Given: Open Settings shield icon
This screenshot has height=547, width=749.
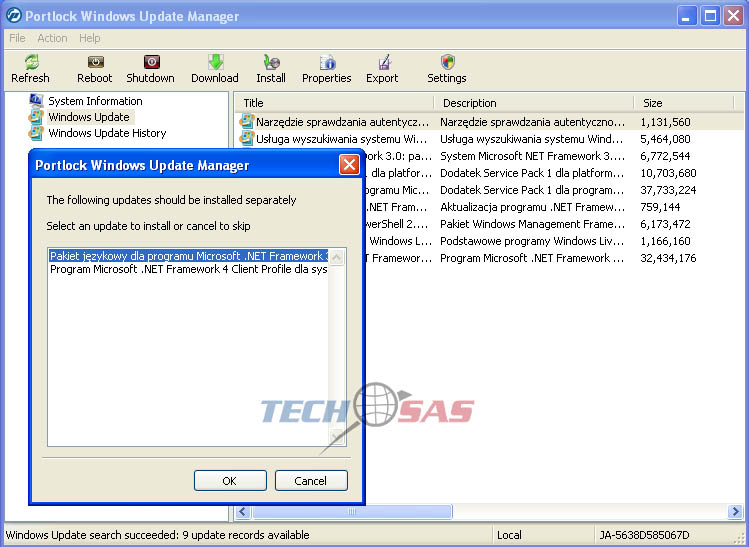Looking at the screenshot, I should (448, 62).
